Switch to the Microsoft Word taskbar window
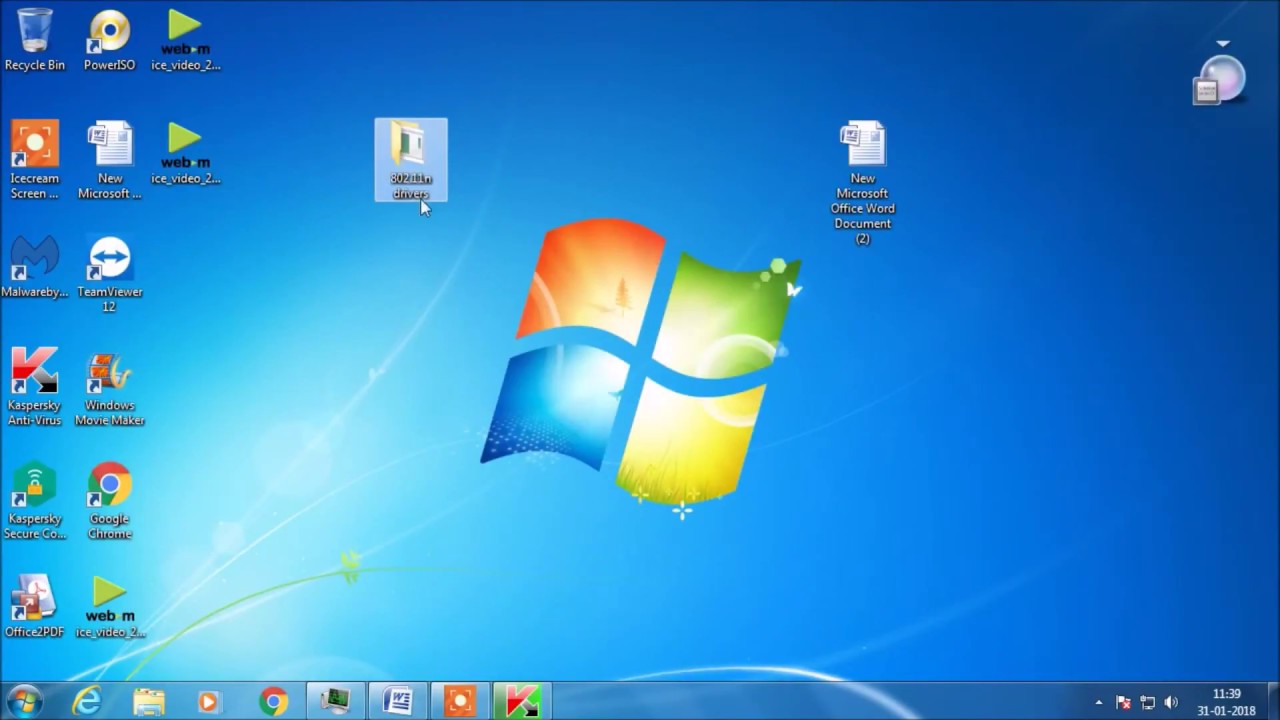 click(x=397, y=702)
